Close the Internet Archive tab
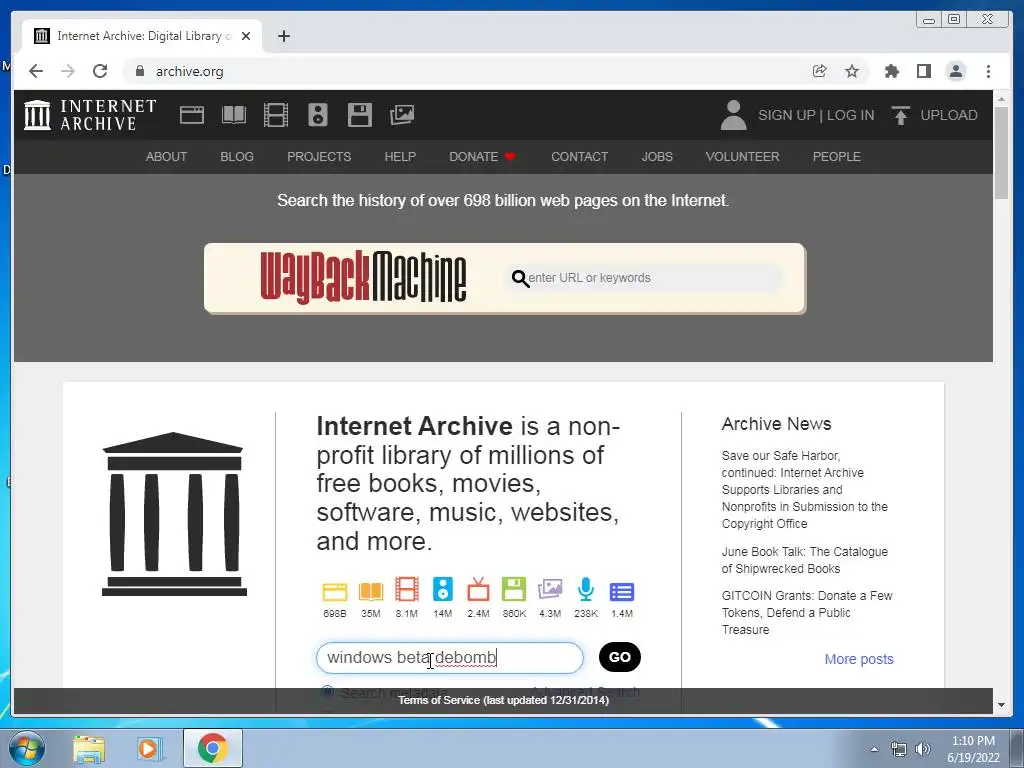Screen dimensions: 1024x768 246,36
